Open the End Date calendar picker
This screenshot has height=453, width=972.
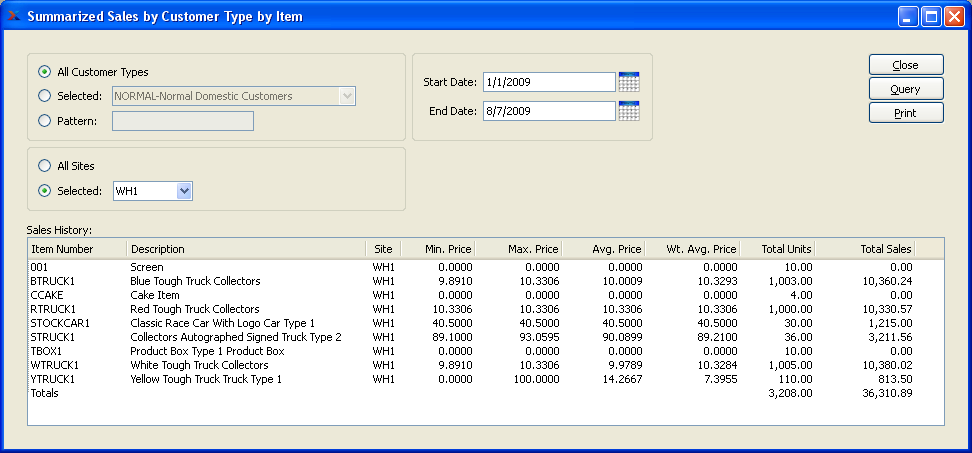(629, 111)
